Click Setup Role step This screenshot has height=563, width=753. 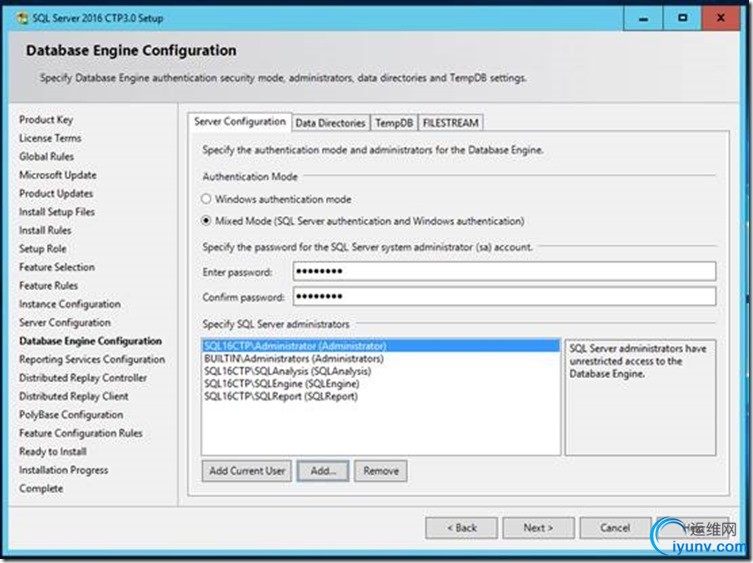(x=43, y=249)
